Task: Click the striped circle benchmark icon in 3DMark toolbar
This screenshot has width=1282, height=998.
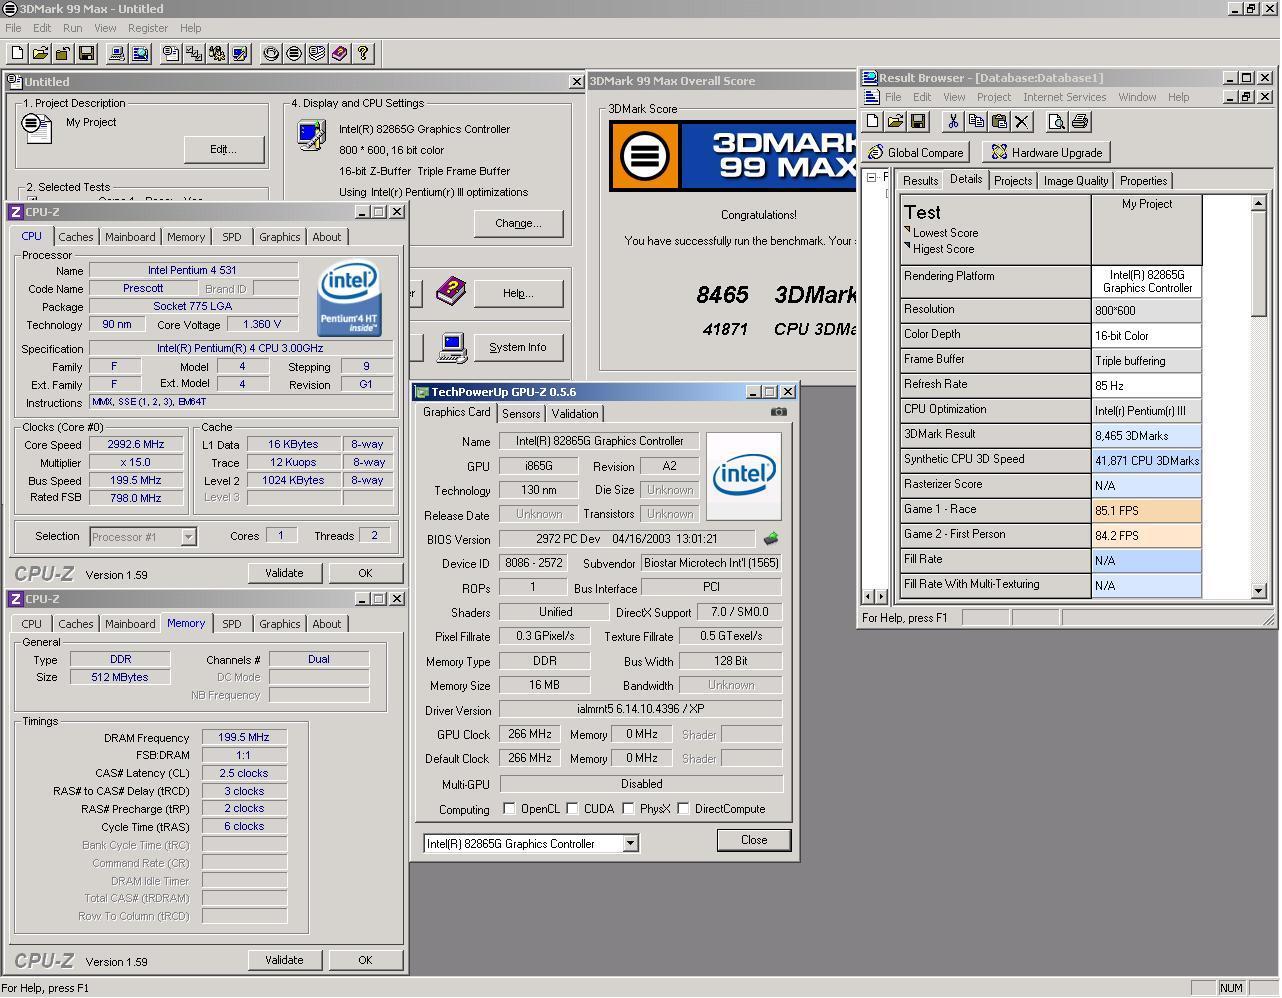Action: coord(294,54)
